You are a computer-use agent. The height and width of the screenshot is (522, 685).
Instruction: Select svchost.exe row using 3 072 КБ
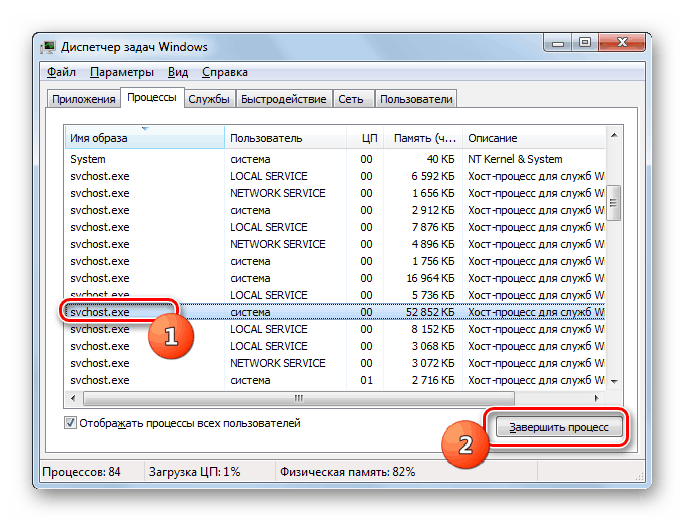point(335,363)
